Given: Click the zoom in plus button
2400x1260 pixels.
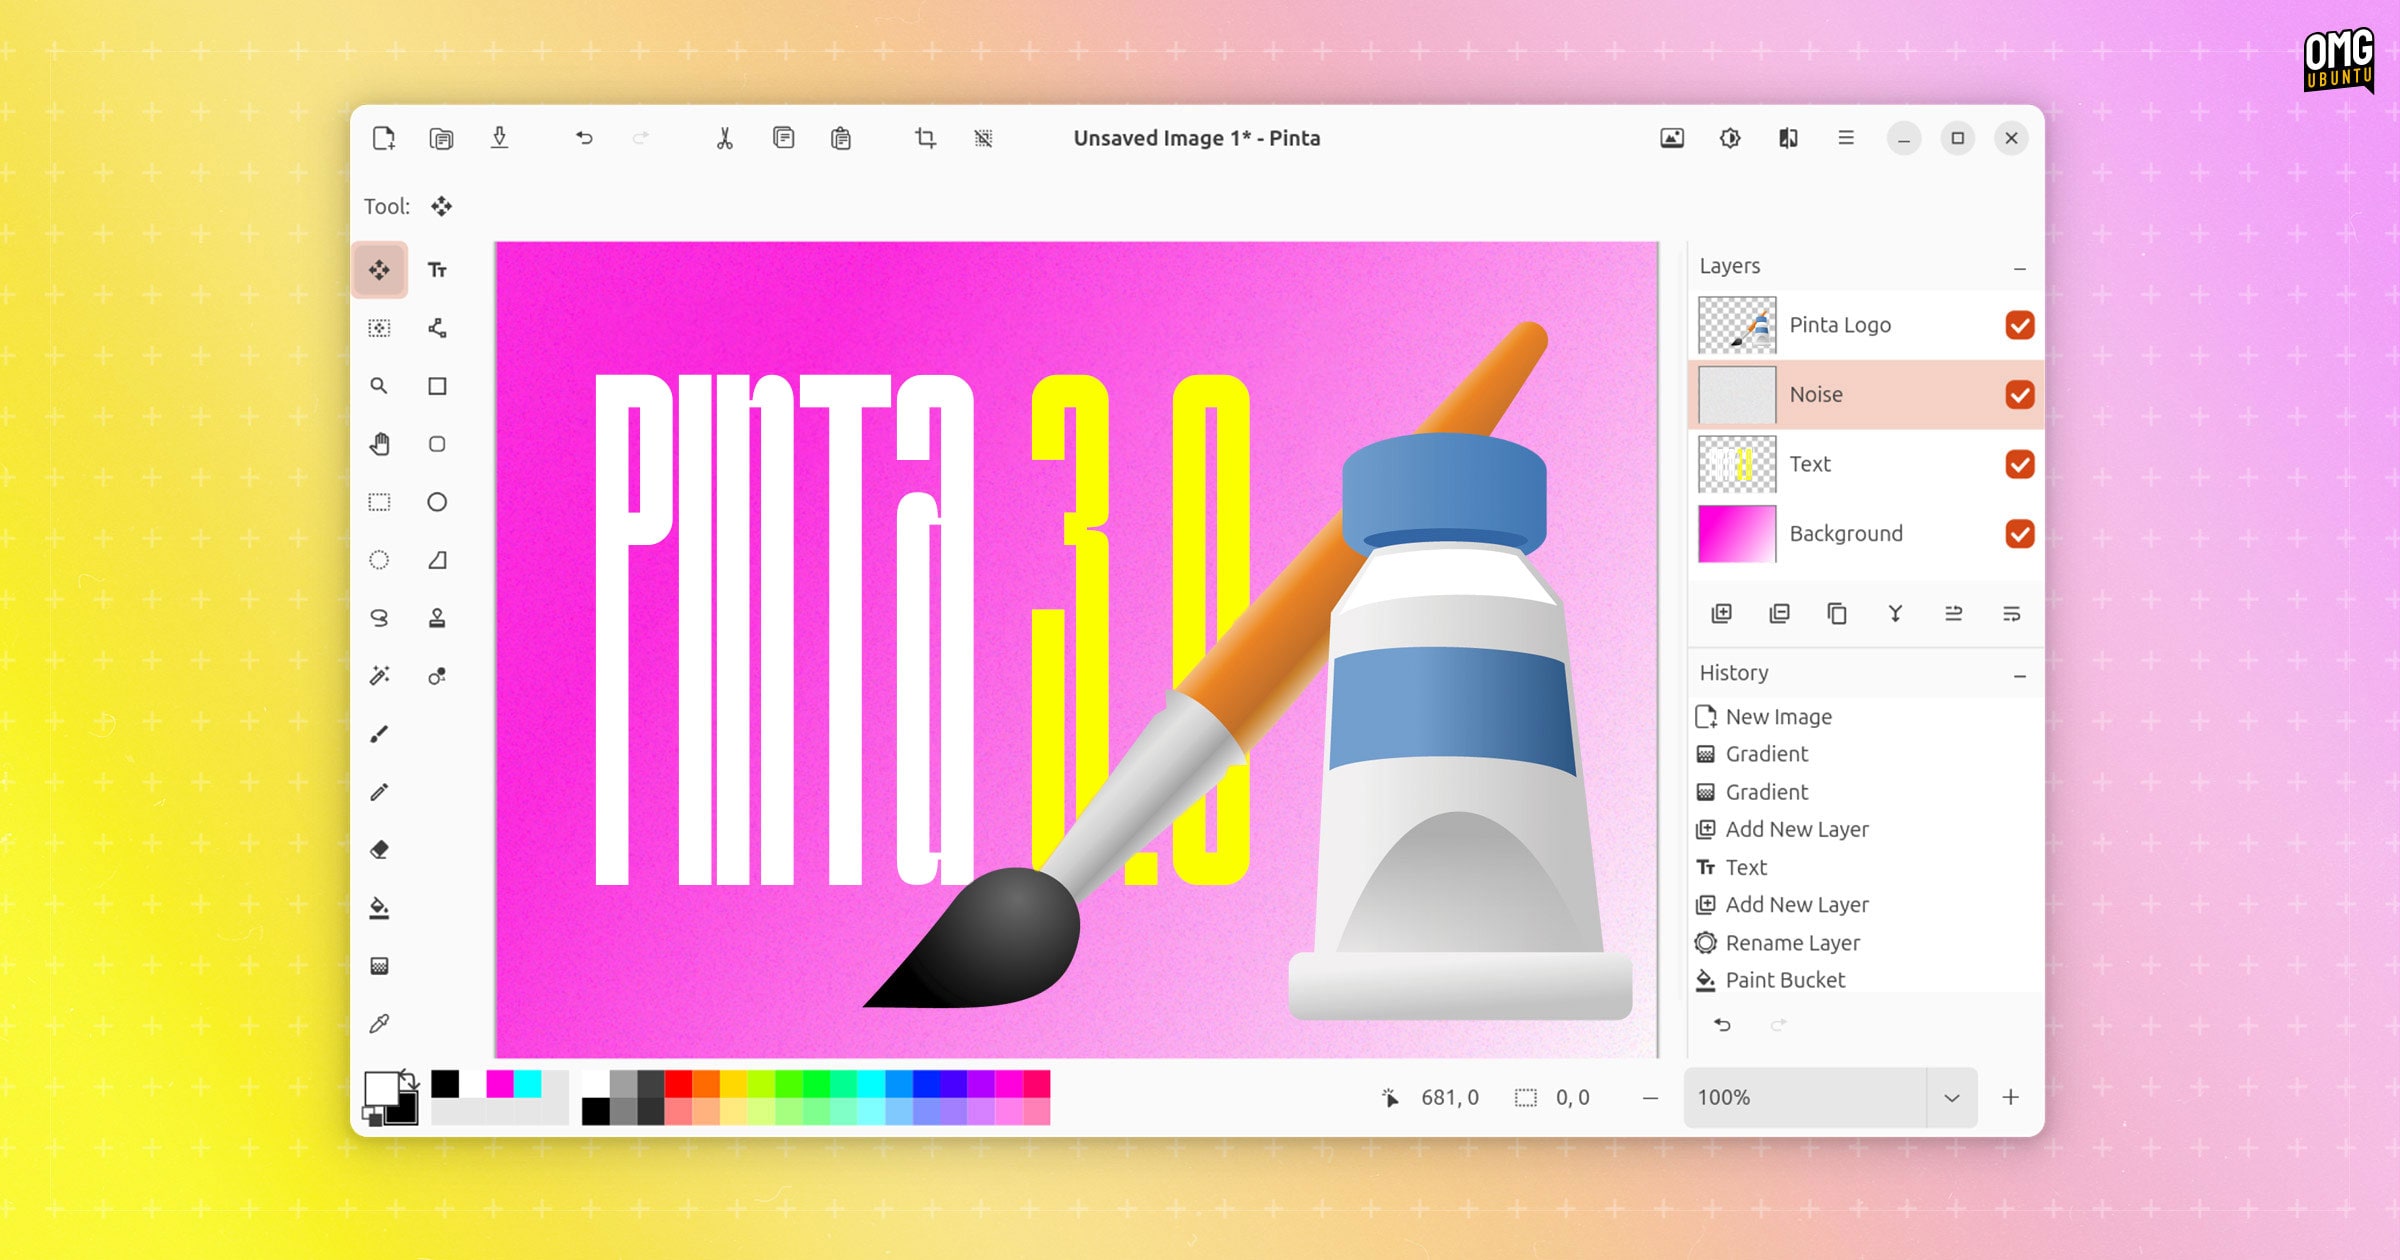Looking at the screenshot, I should pos(2010,1098).
